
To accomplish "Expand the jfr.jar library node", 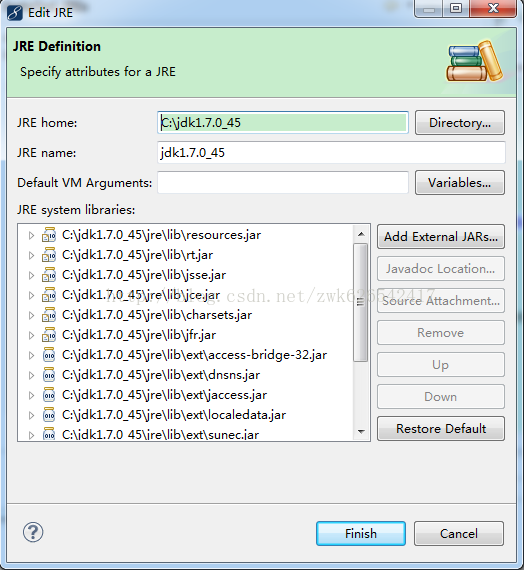I will tap(31, 336).
